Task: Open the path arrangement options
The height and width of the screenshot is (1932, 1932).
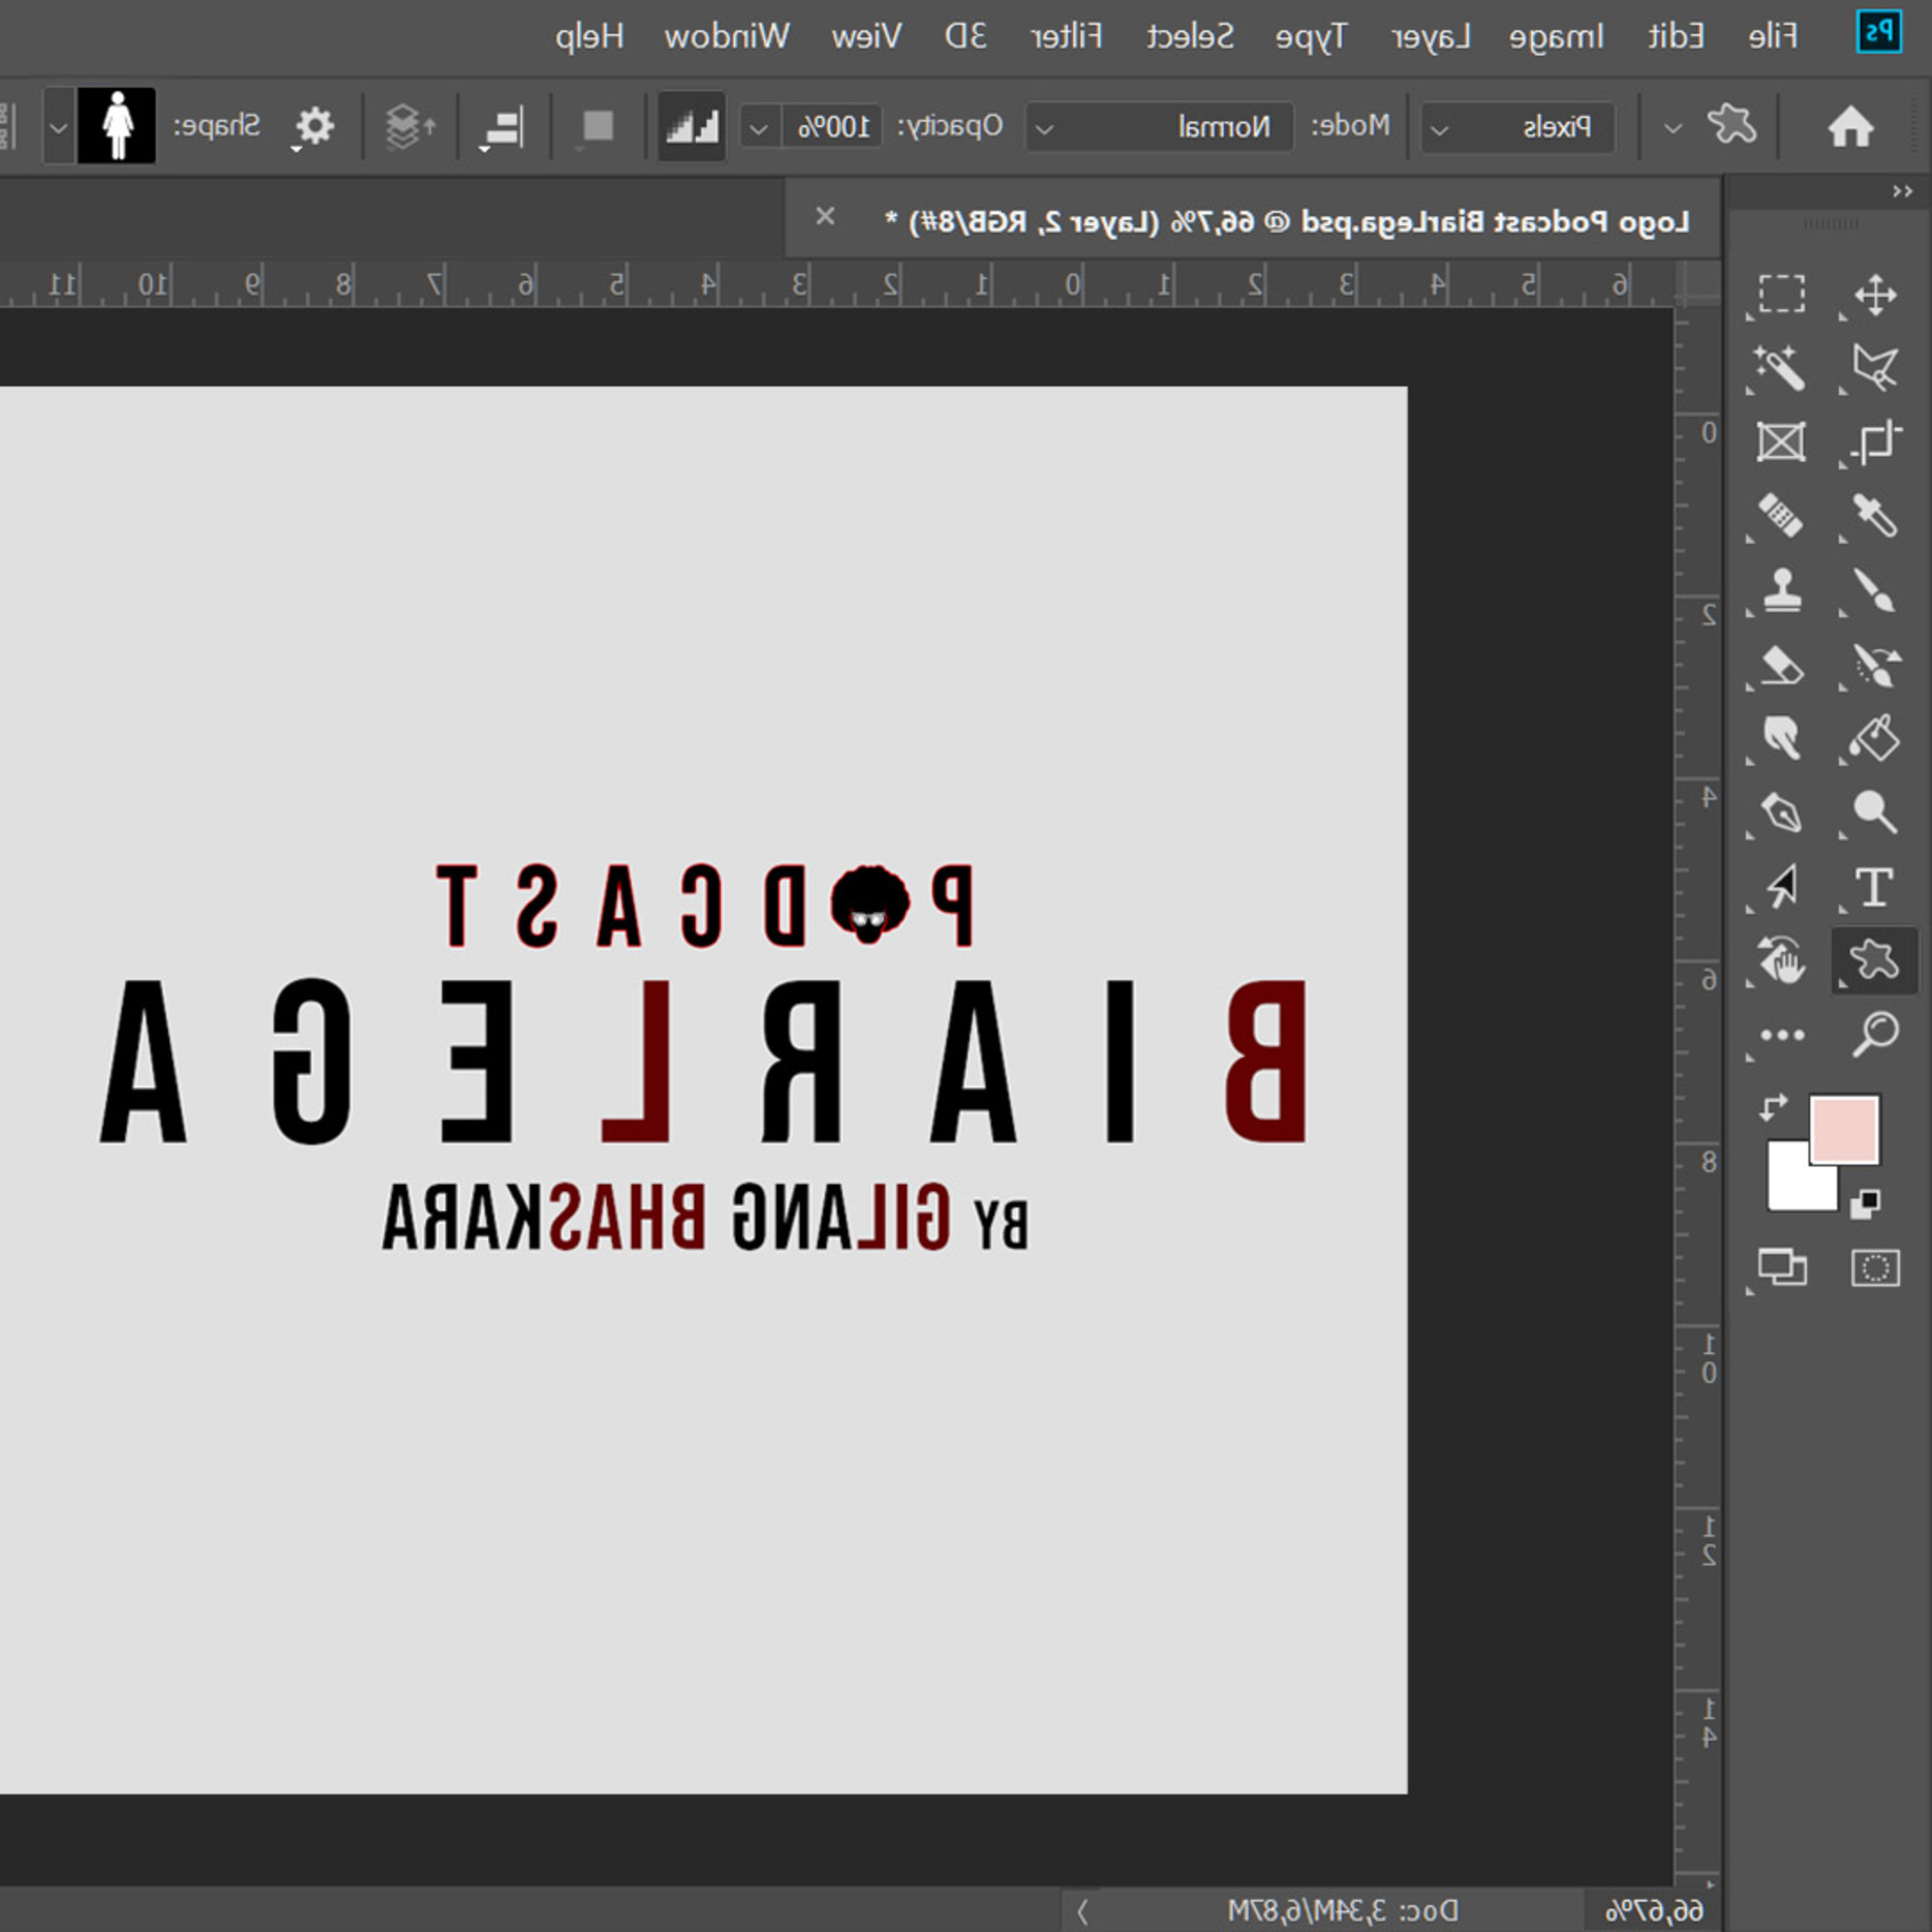Action: 410,127
